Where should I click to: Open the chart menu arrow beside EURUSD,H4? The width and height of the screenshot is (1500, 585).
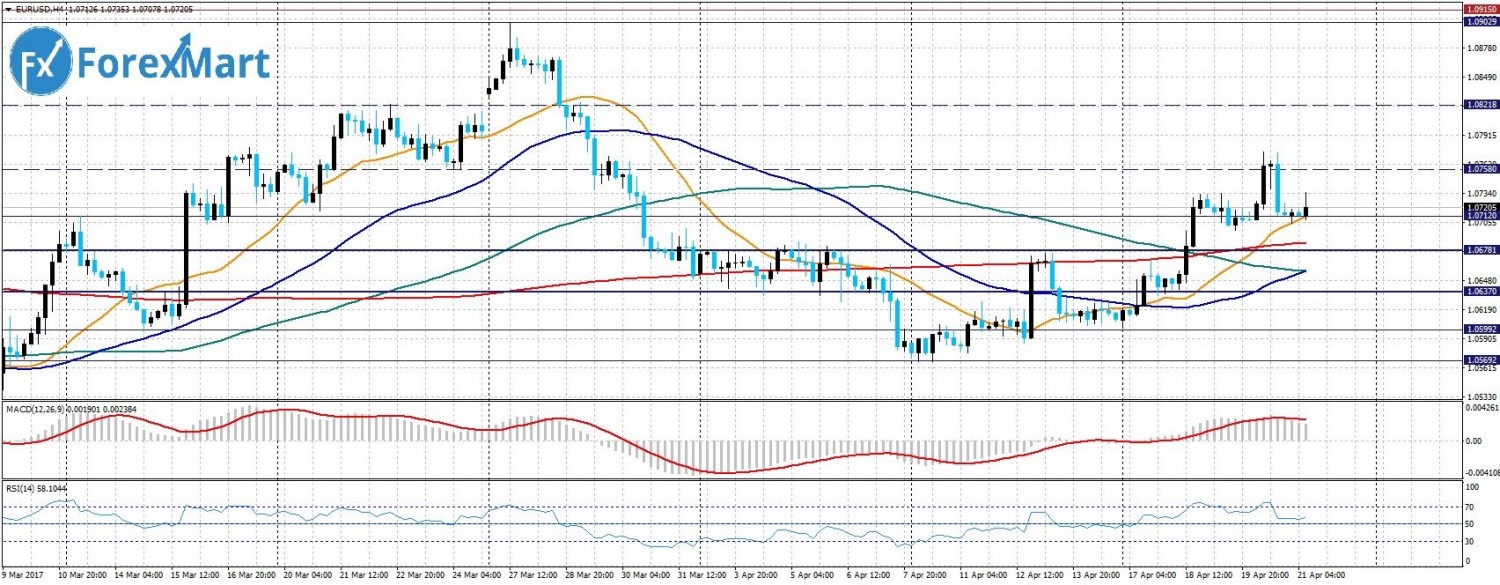click(x=7, y=10)
